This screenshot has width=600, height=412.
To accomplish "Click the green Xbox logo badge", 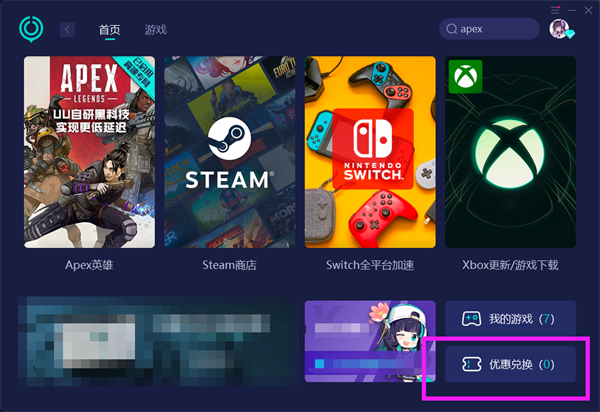I will click(x=465, y=76).
